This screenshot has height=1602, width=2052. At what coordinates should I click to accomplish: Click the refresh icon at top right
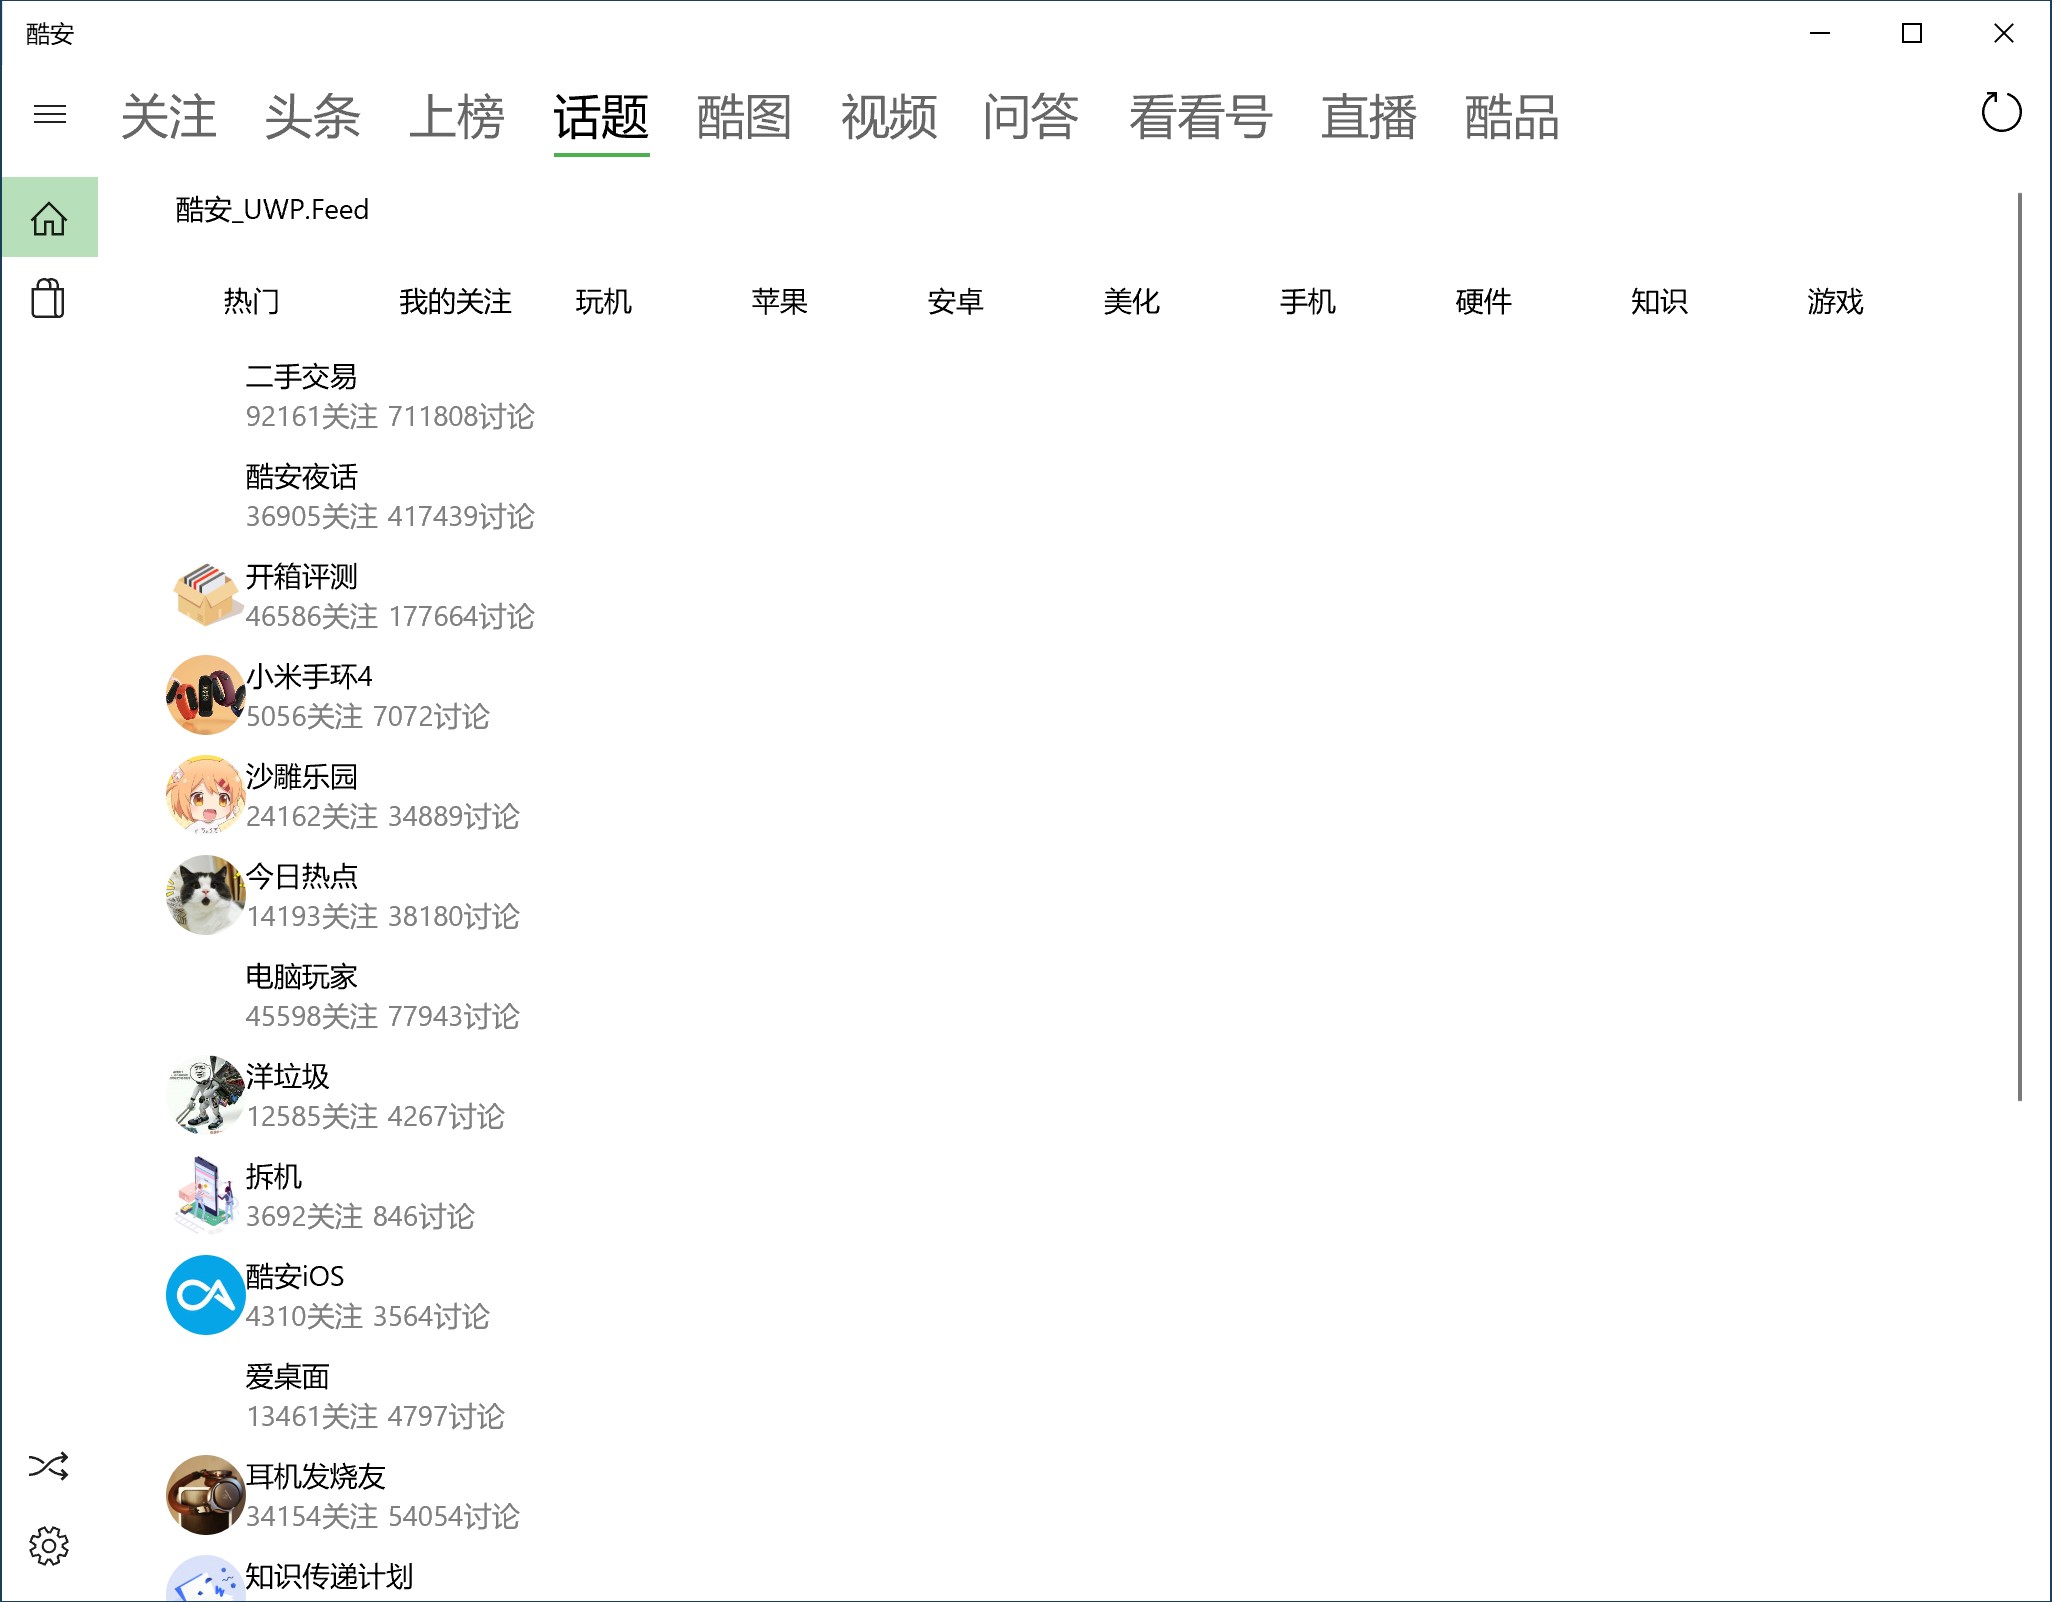(x=2001, y=112)
